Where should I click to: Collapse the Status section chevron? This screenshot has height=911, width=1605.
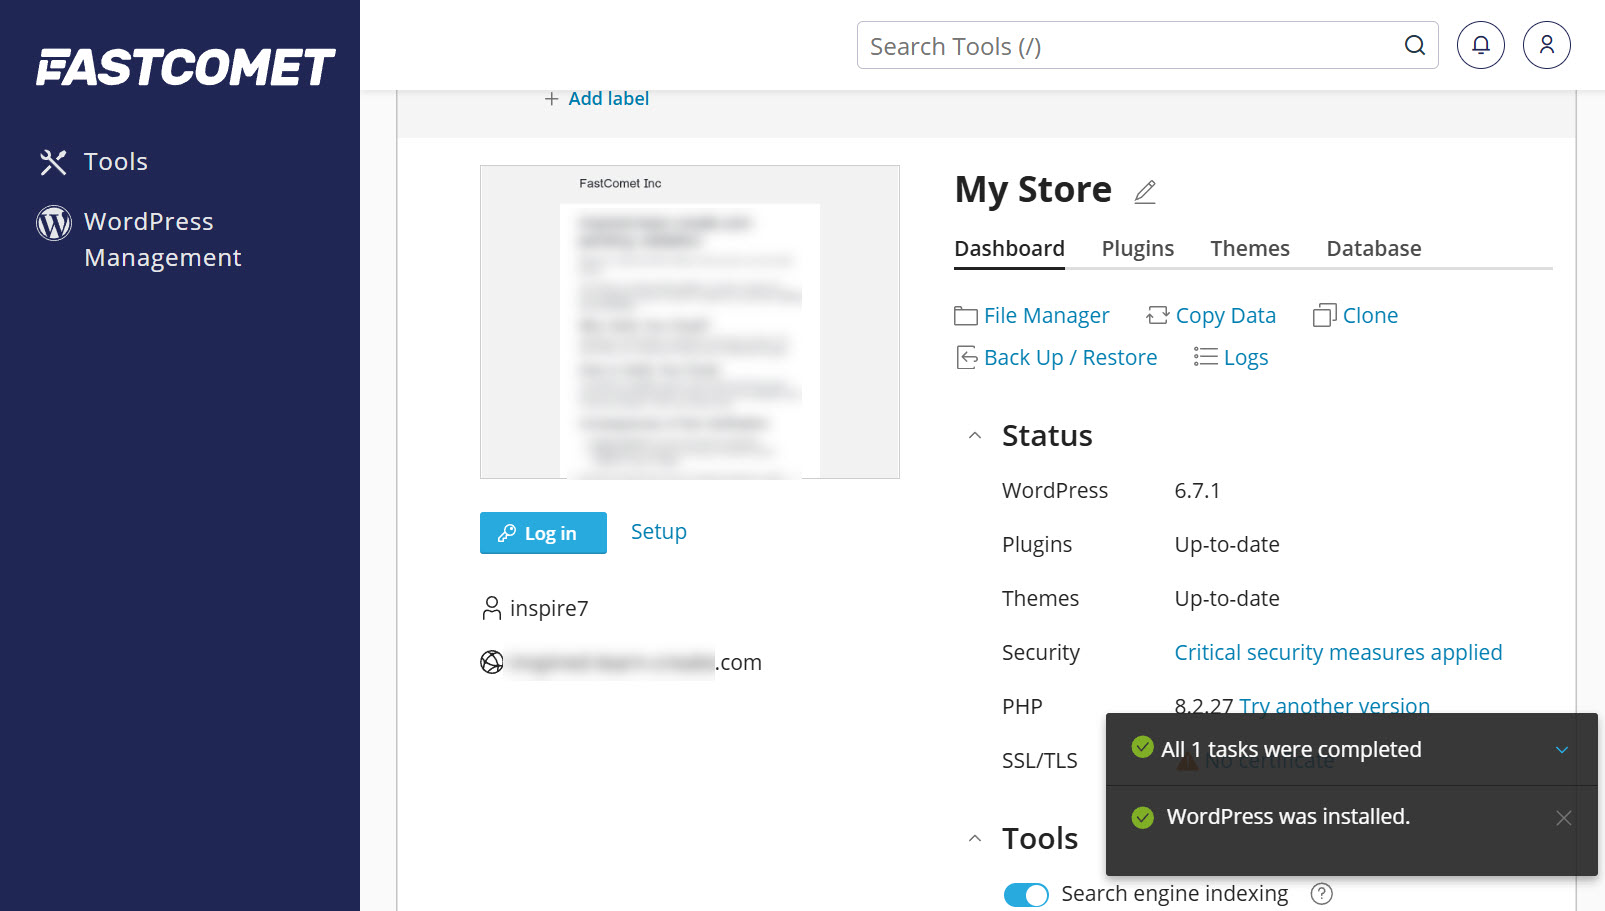[x=975, y=436]
